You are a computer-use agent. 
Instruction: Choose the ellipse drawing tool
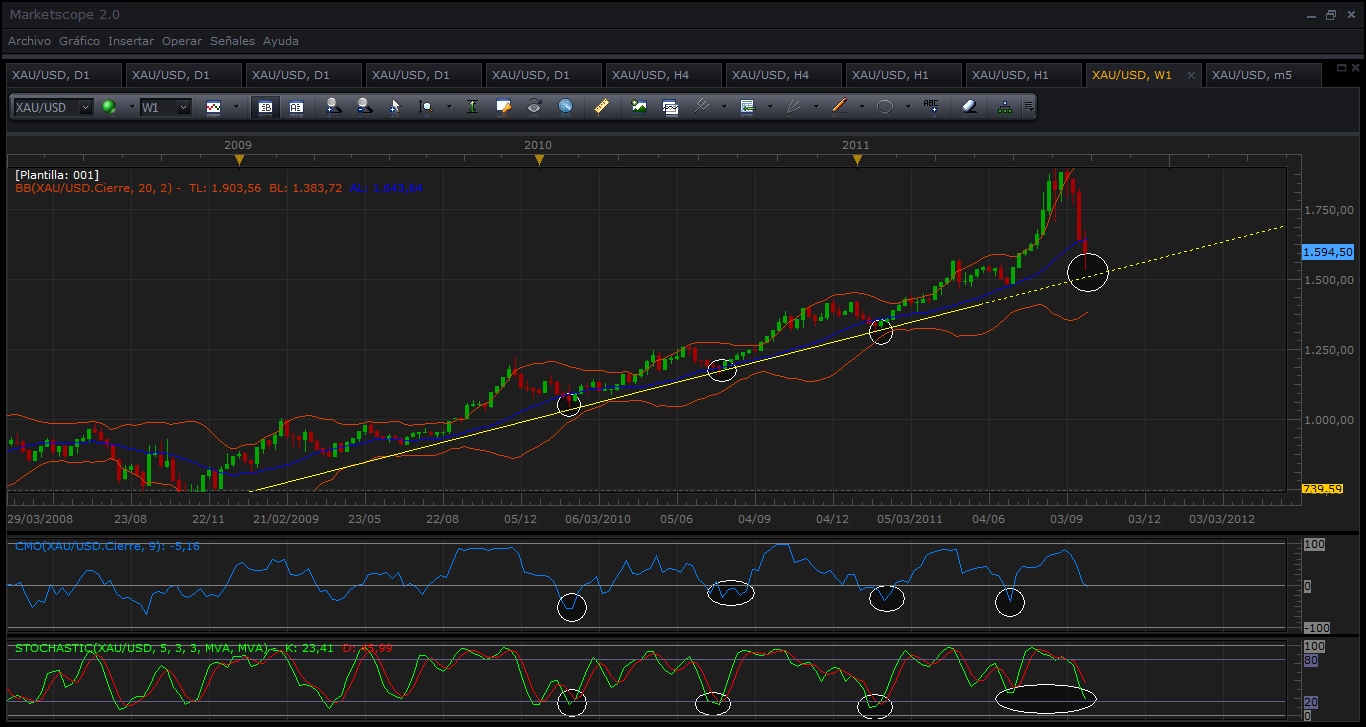point(885,106)
